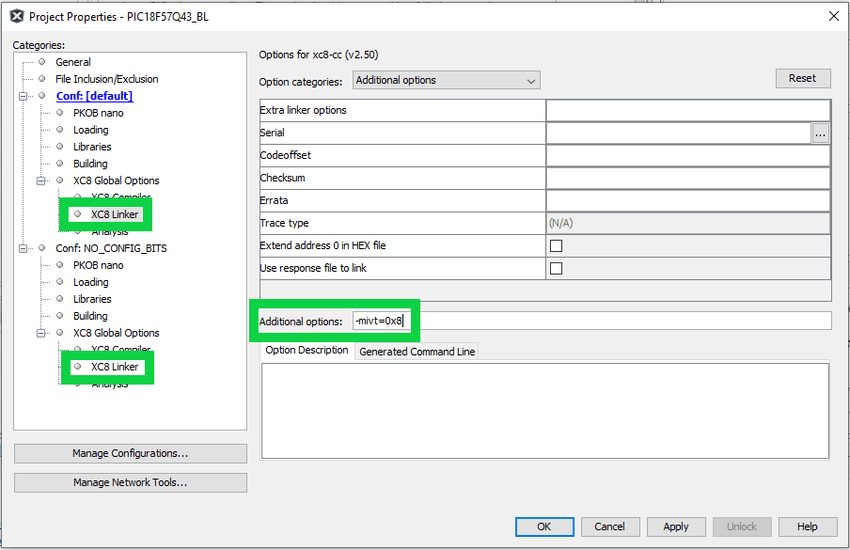Viewport: 850px width, 550px height.
Task: Click into the Additional options text field
Action: [620, 321]
